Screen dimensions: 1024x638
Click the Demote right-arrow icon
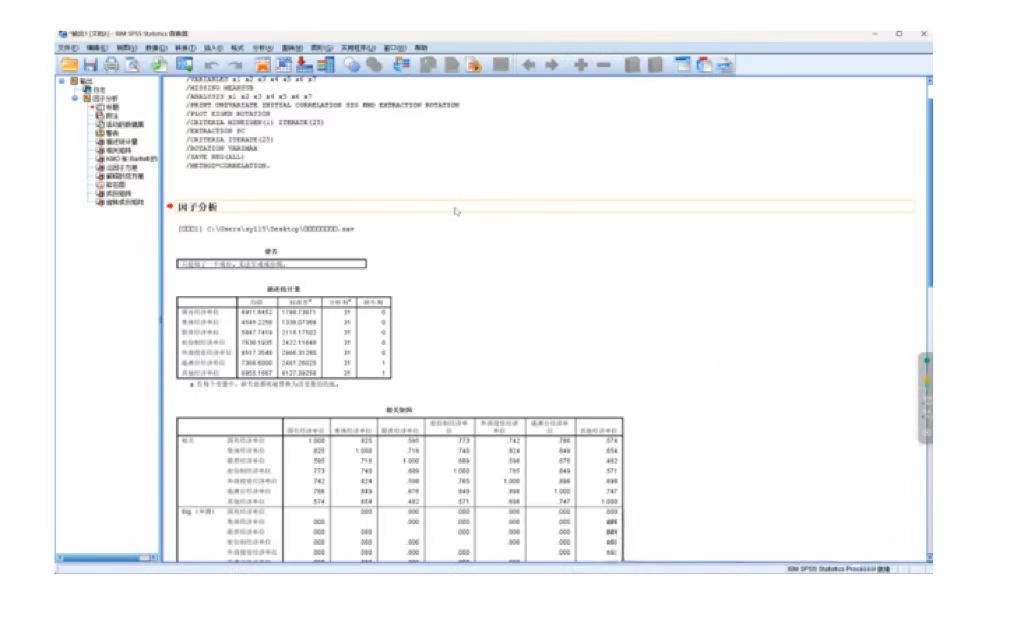point(551,65)
